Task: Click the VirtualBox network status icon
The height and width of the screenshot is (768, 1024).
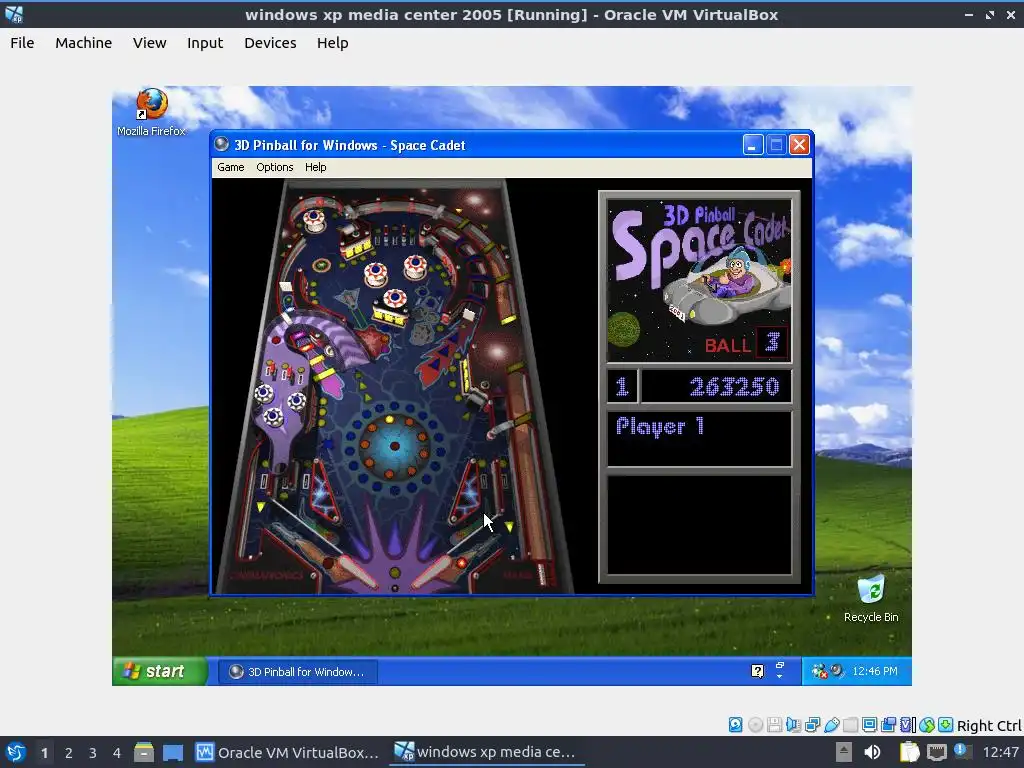Action: (812, 725)
